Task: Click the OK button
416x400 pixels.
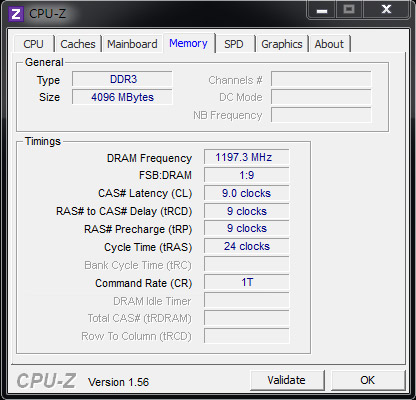Action: [x=368, y=380]
